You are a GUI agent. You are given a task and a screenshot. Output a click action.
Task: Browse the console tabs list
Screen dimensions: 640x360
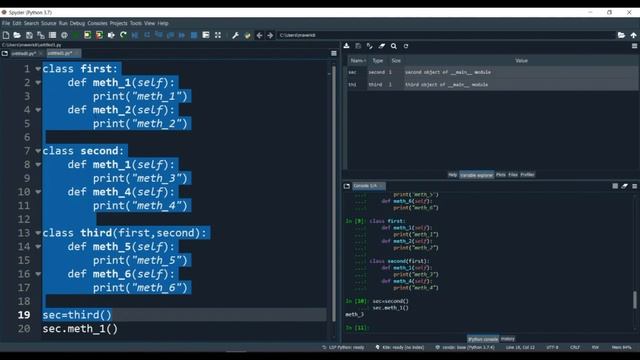347,186
